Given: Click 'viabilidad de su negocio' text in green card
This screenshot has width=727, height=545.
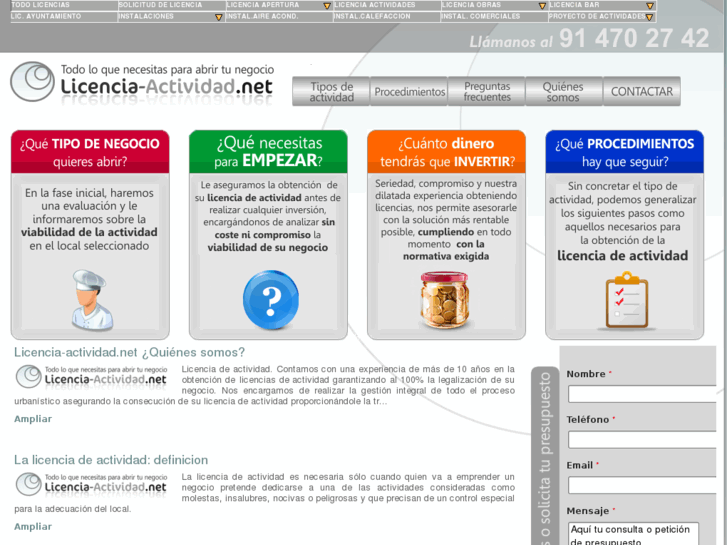Looking at the screenshot, I should (268, 248).
